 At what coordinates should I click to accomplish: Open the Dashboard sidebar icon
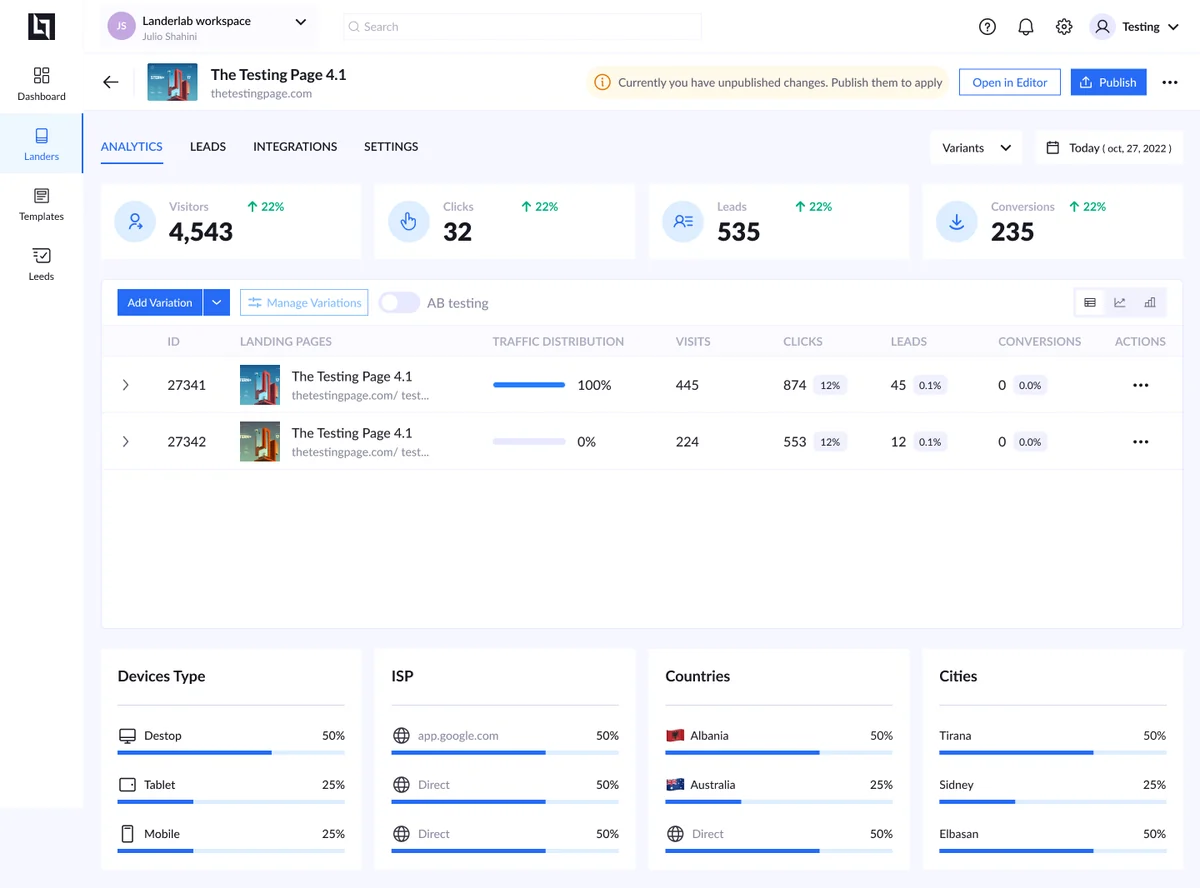point(41,76)
